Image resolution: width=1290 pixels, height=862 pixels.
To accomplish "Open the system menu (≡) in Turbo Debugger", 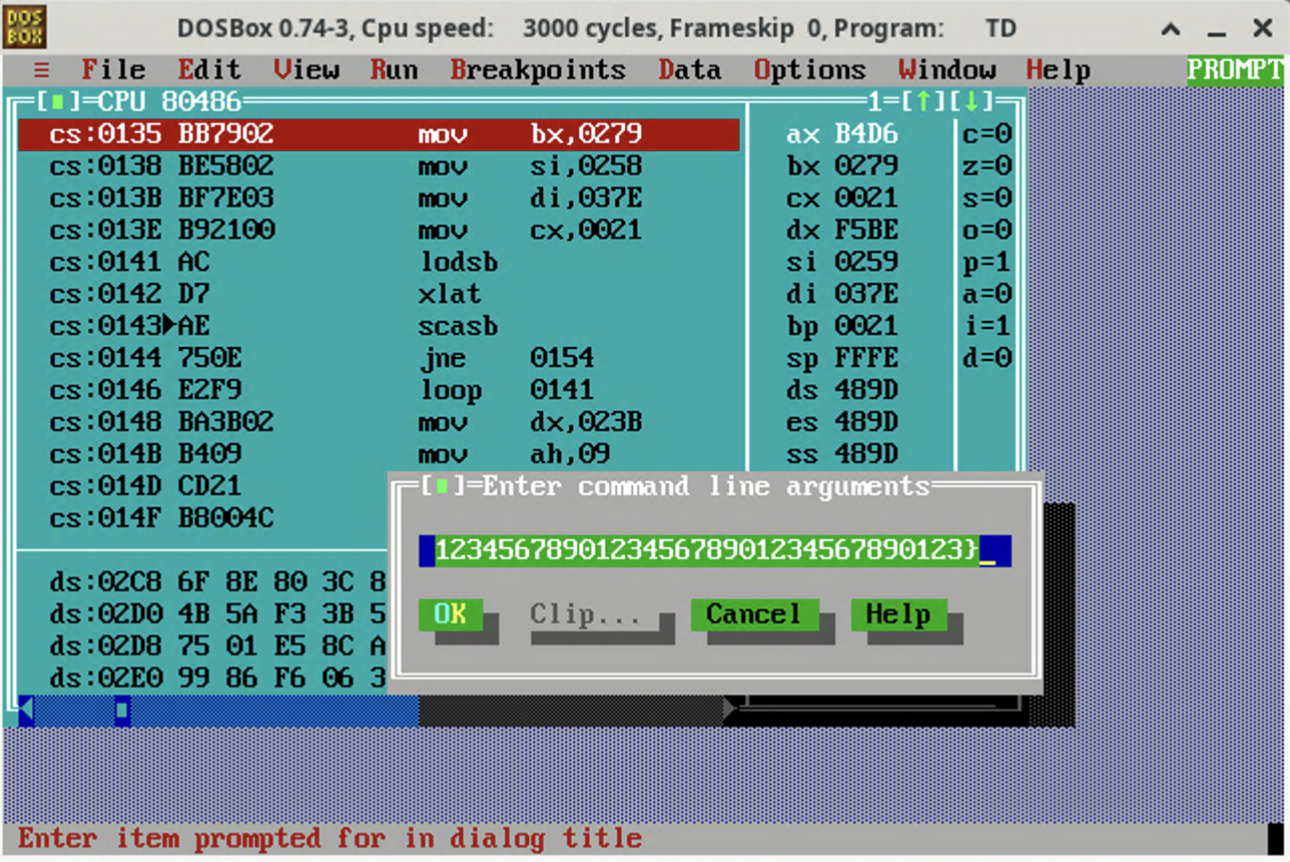I will click(41, 70).
